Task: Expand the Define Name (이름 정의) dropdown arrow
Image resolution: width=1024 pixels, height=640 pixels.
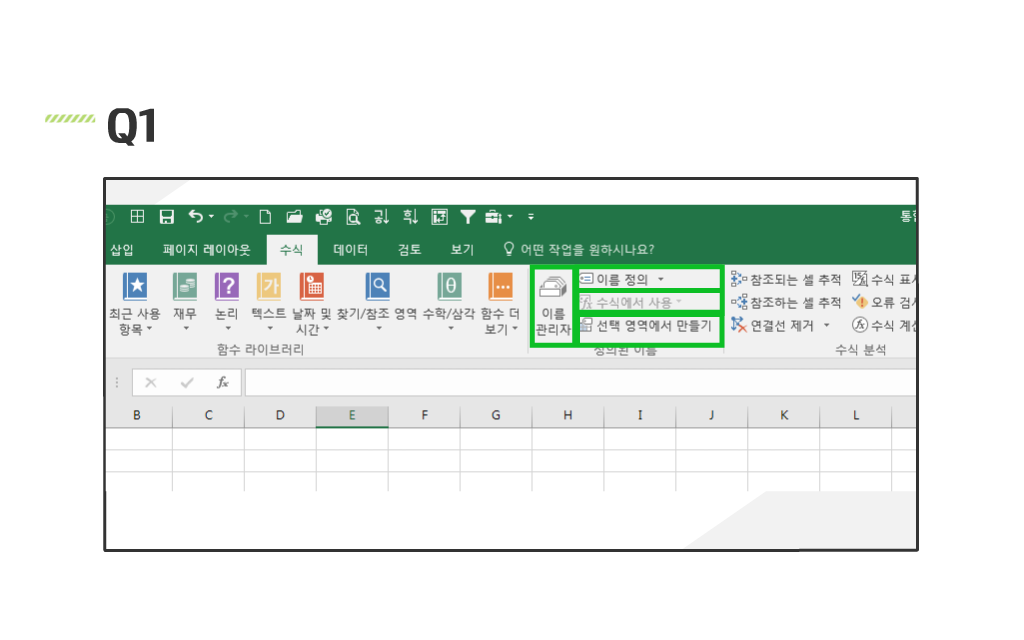Action: pyautogui.click(x=661, y=279)
